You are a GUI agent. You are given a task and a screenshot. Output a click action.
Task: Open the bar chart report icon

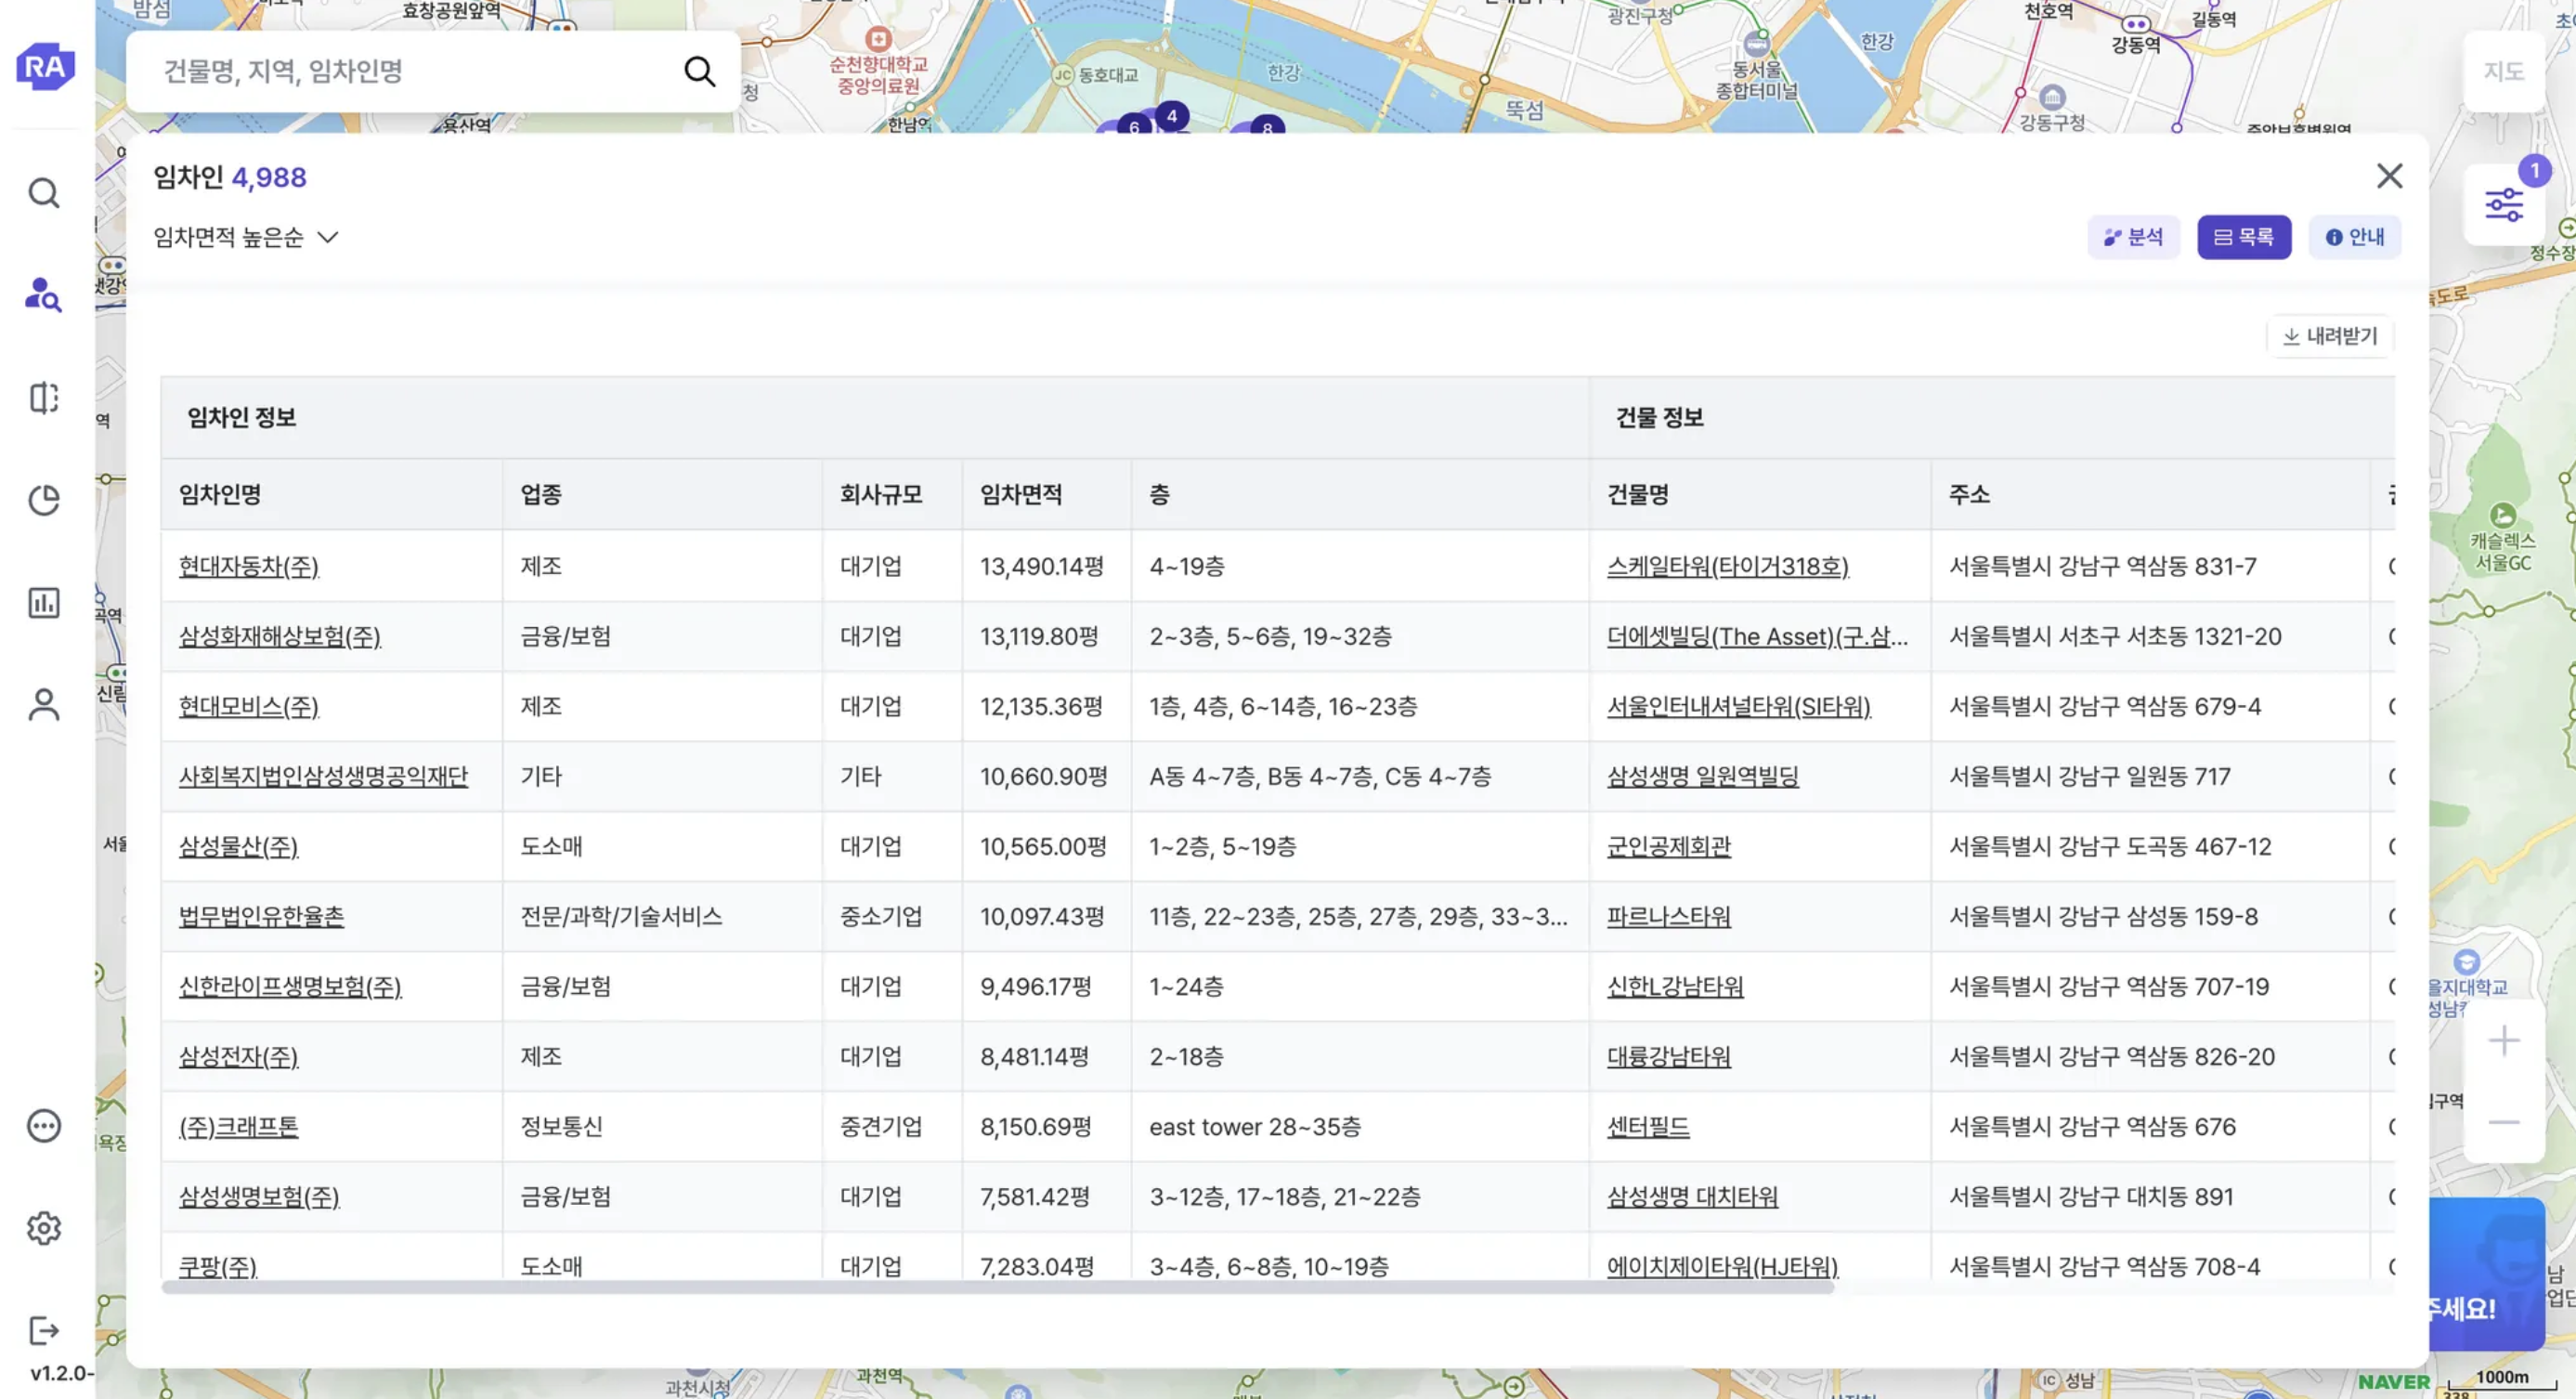[43, 603]
